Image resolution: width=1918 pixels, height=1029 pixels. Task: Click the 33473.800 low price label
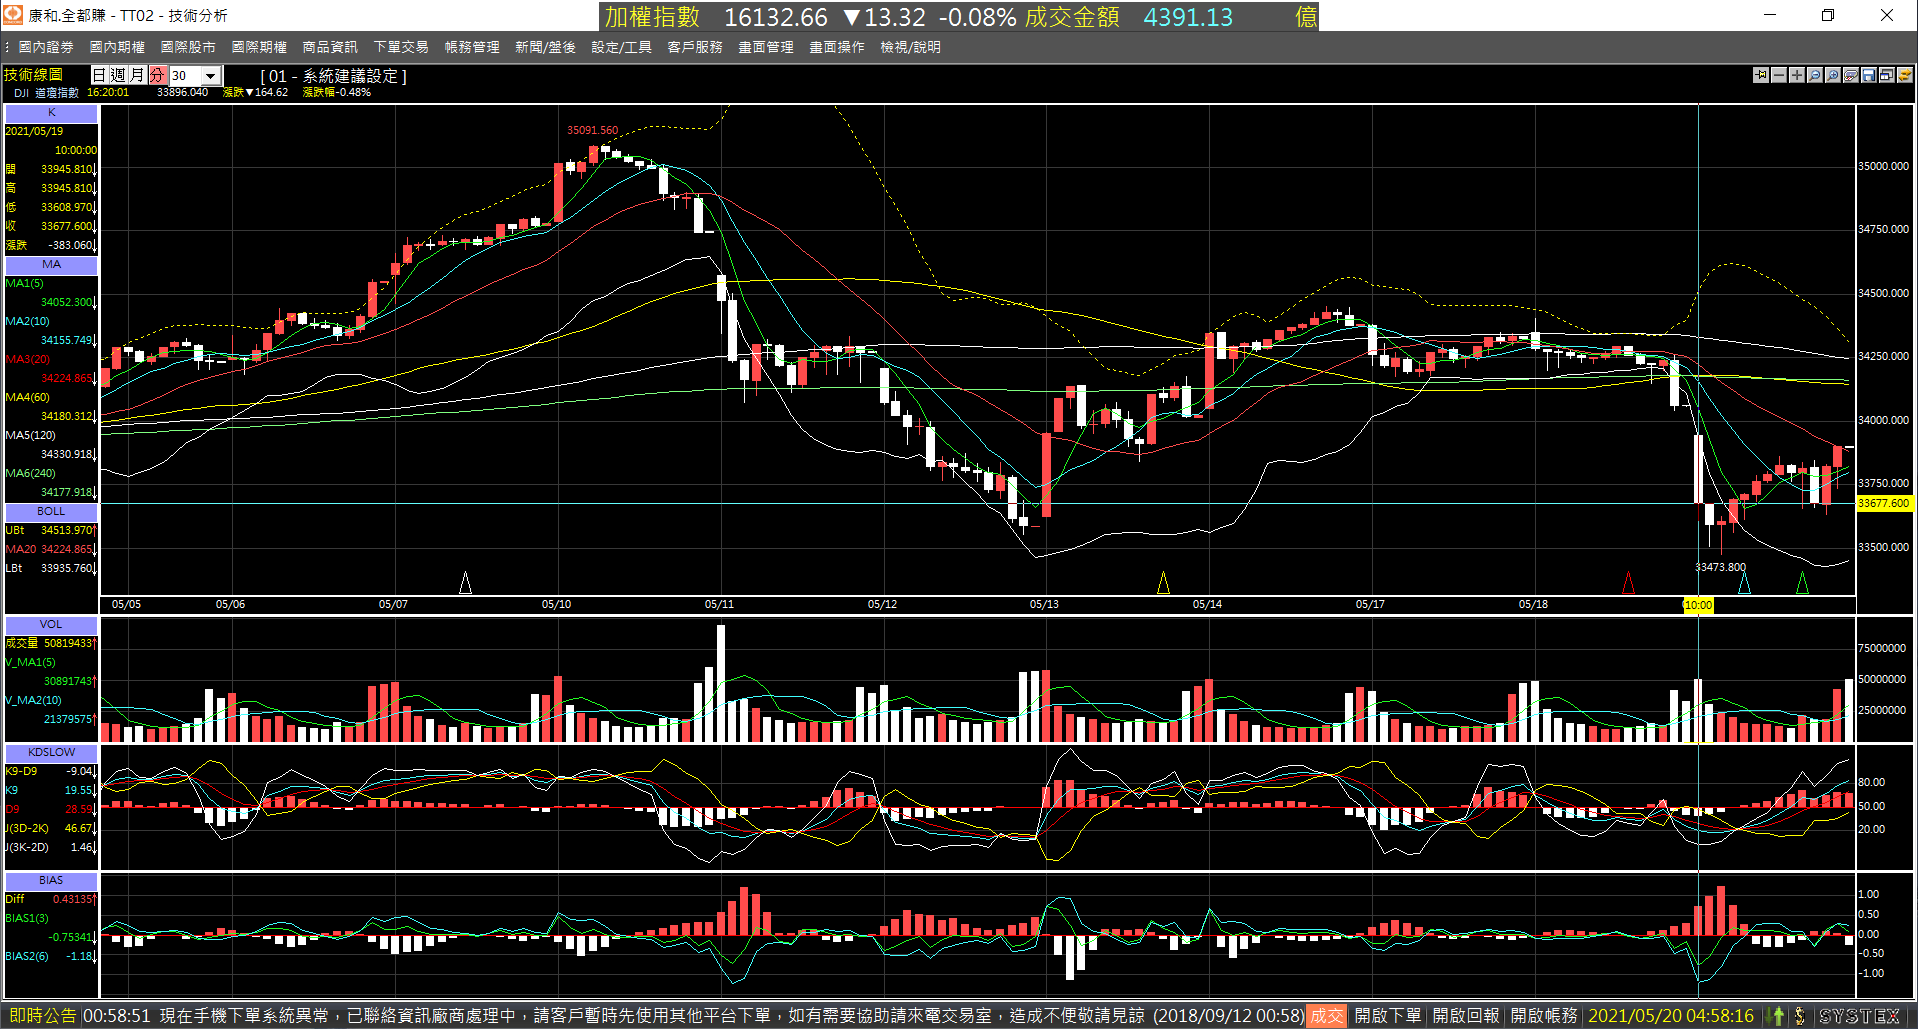pyautogui.click(x=1720, y=567)
